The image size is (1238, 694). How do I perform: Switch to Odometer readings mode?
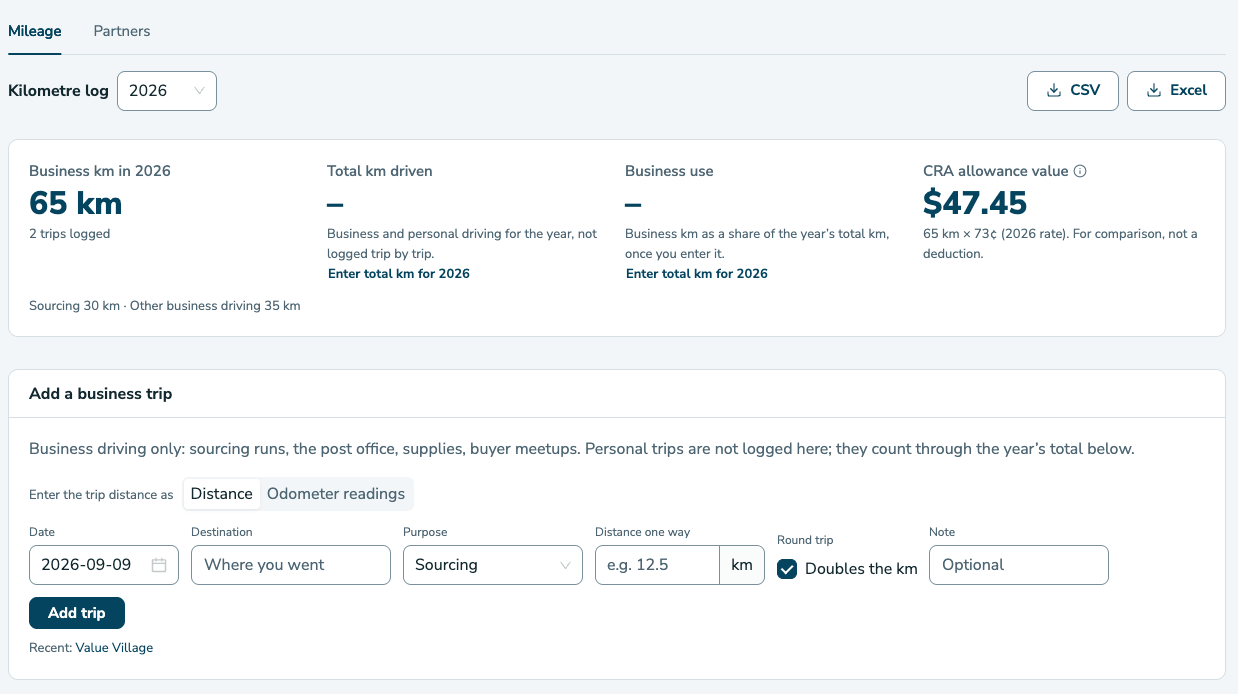click(336, 494)
